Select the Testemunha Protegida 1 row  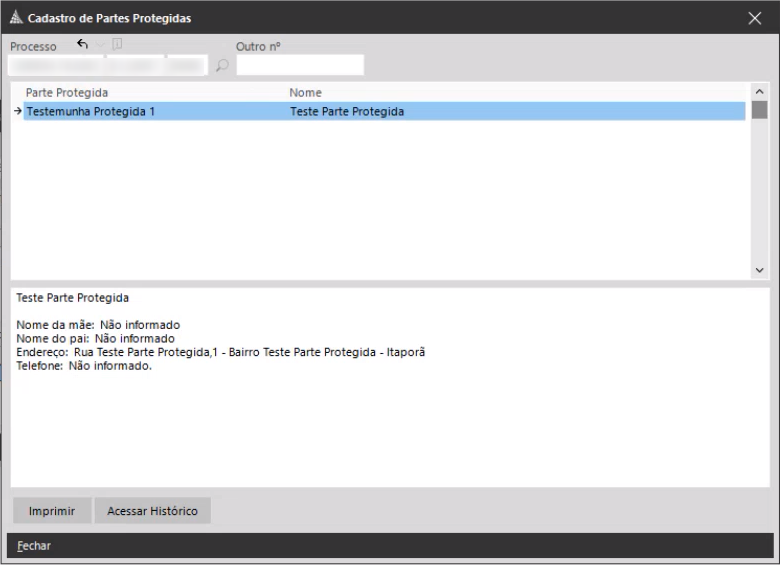[x=384, y=111]
